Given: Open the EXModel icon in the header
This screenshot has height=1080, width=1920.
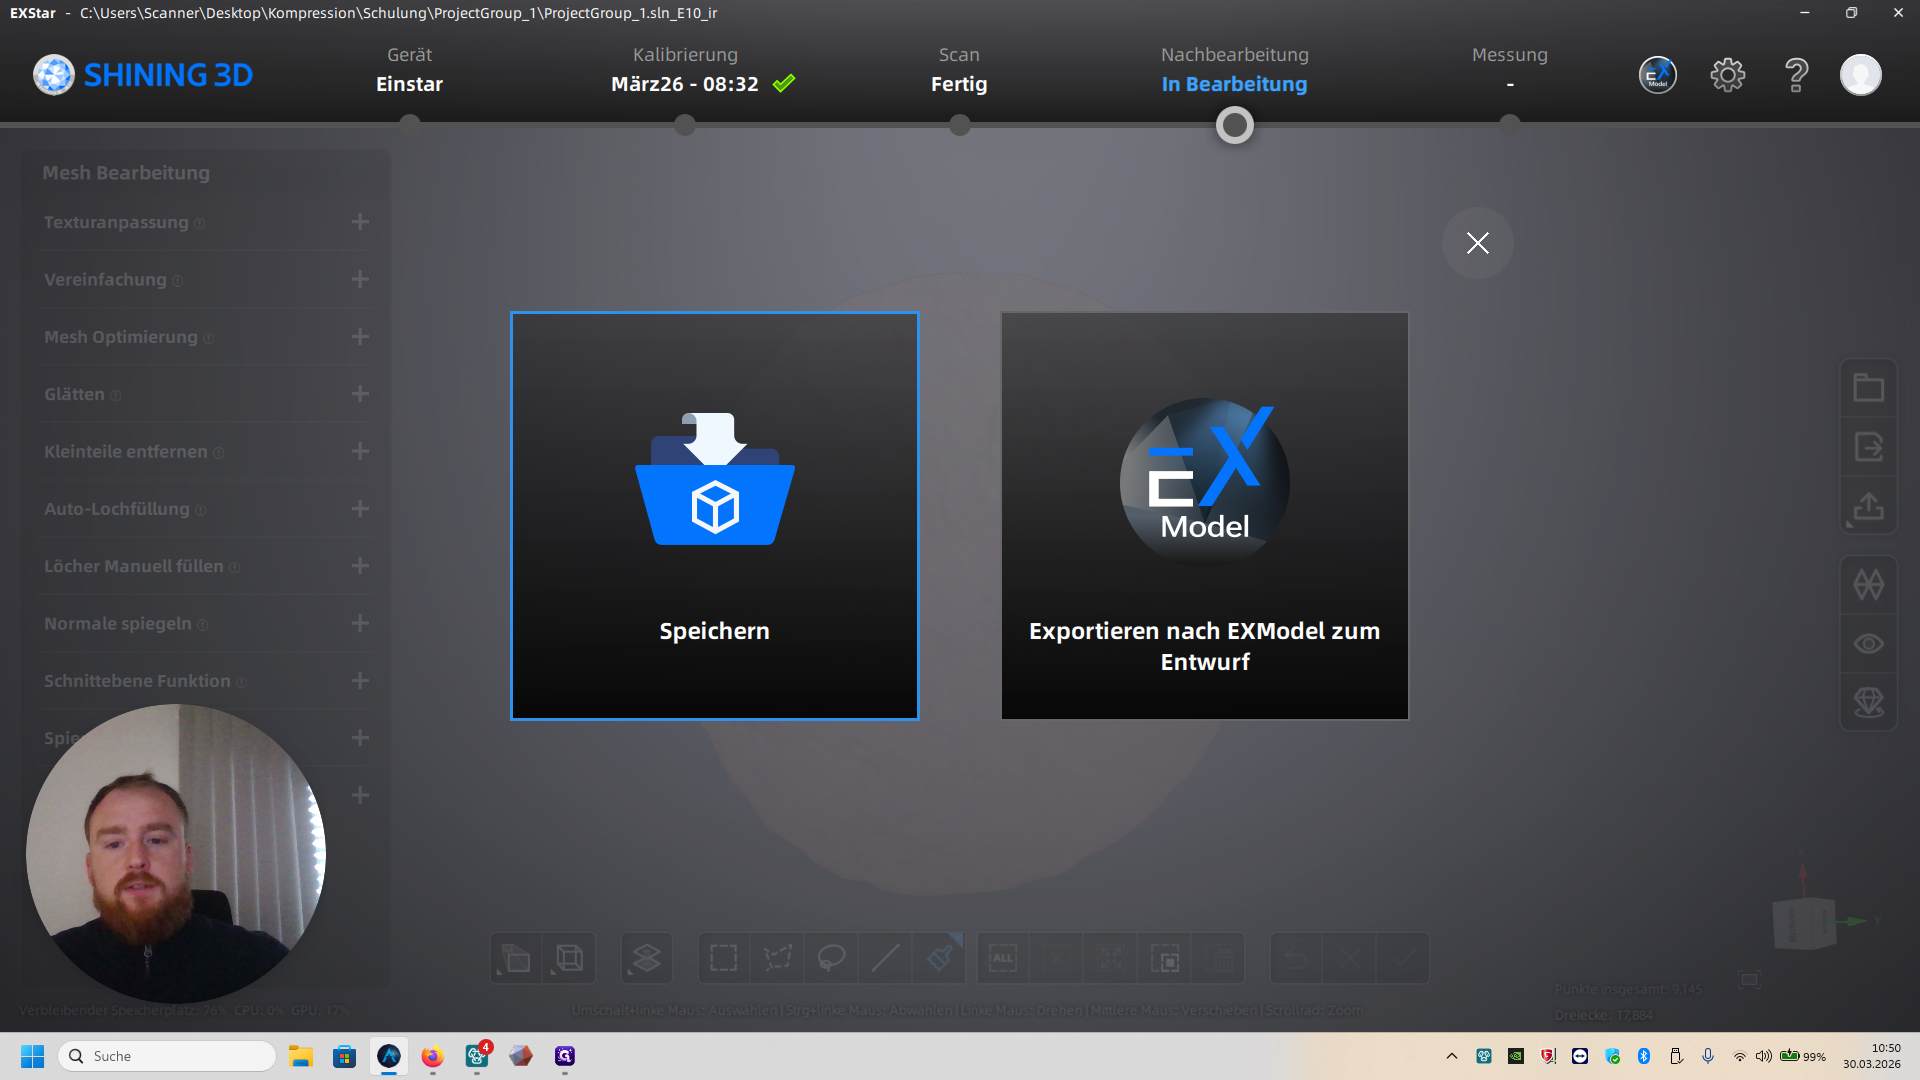Looking at the screenshot, I should (1657, 75).
